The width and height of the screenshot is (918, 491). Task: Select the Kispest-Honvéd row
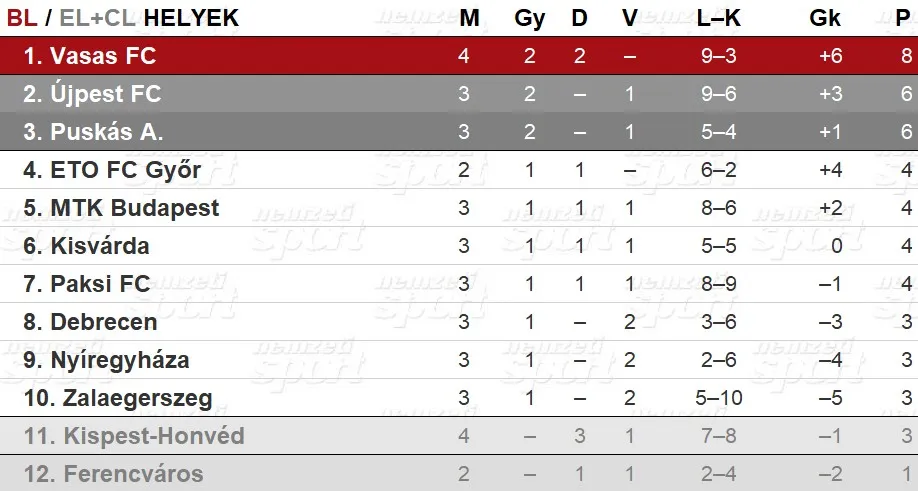coord(459,436)
